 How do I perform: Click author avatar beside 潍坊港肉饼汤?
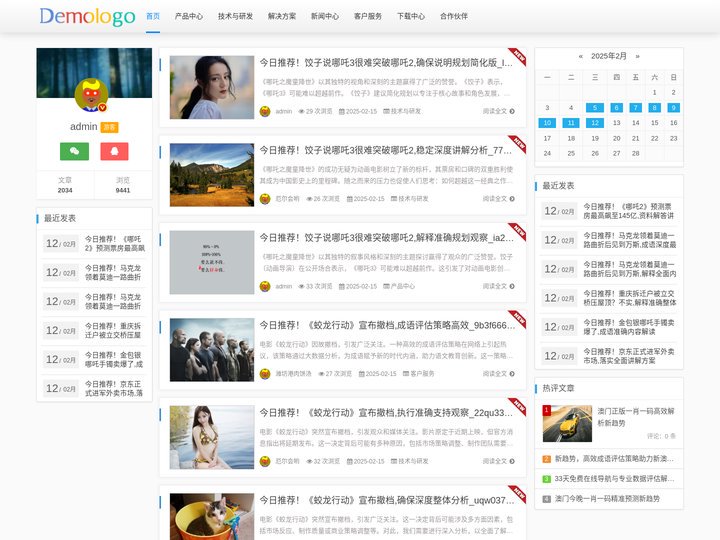coord(265,374)
